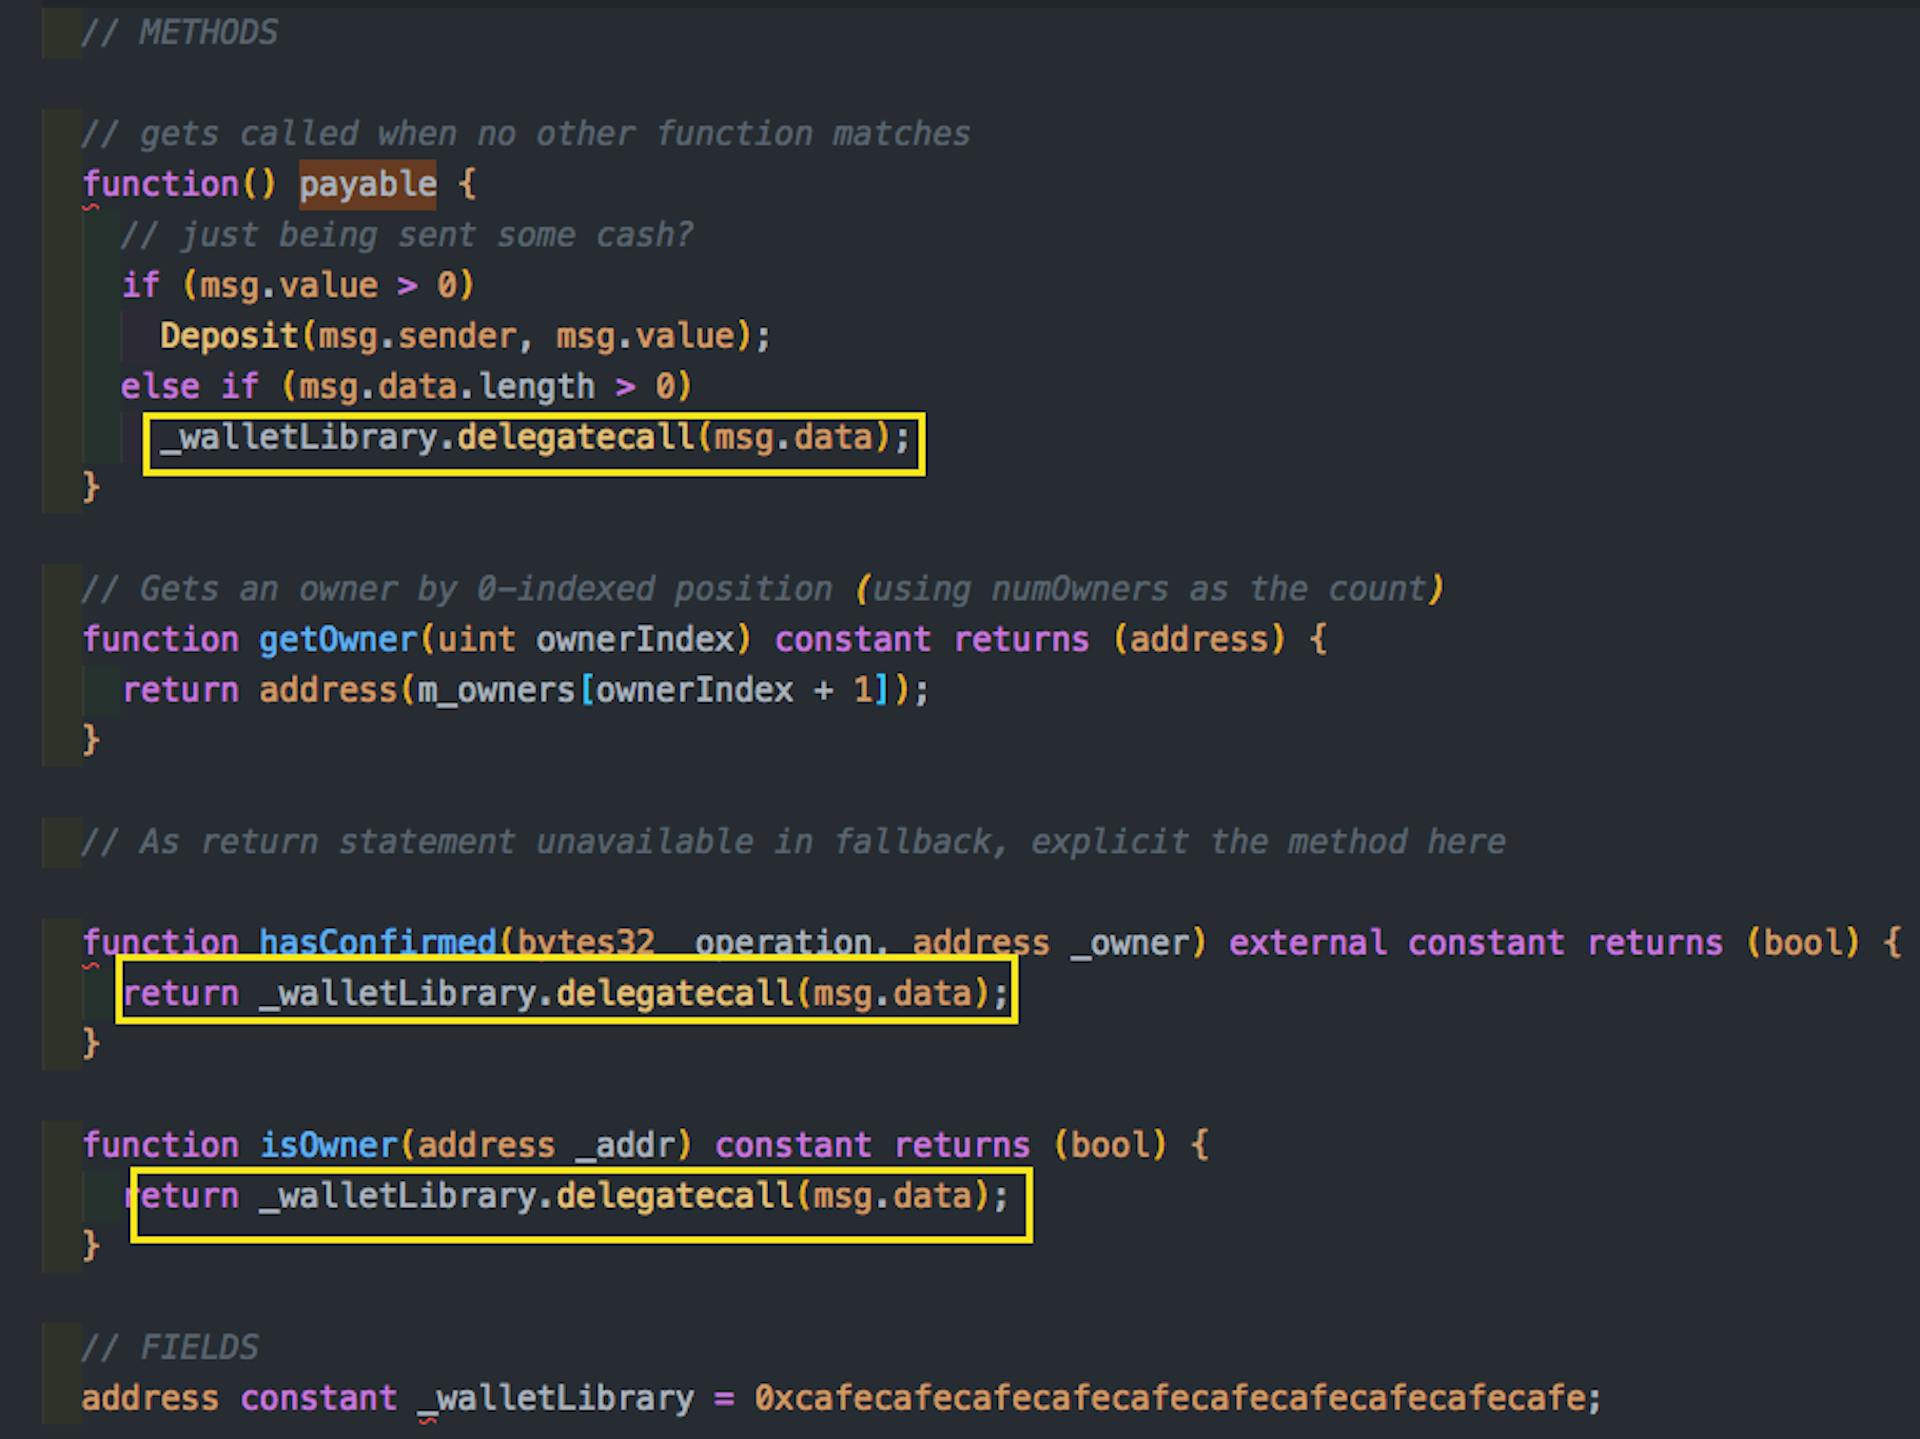
Task: Click the else if keyword
Action: click(190, 386)
